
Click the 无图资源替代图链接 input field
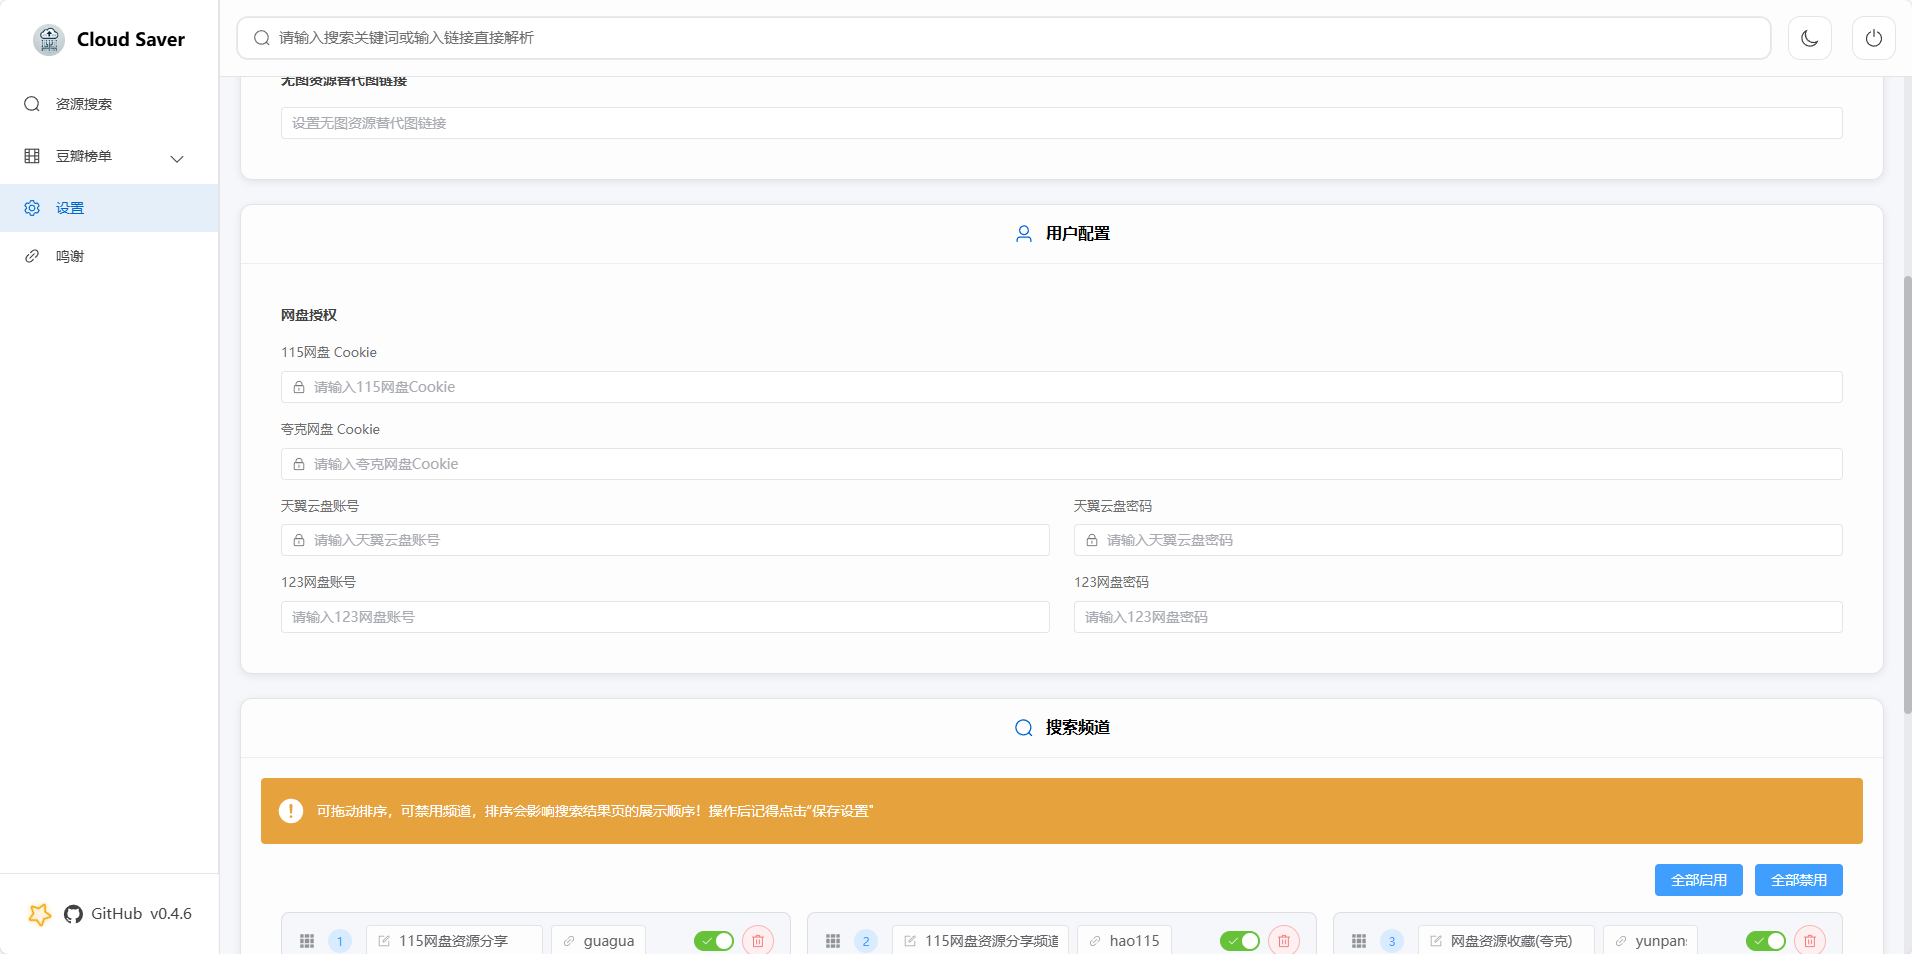pyautogui.click(x=1061, y=123)
